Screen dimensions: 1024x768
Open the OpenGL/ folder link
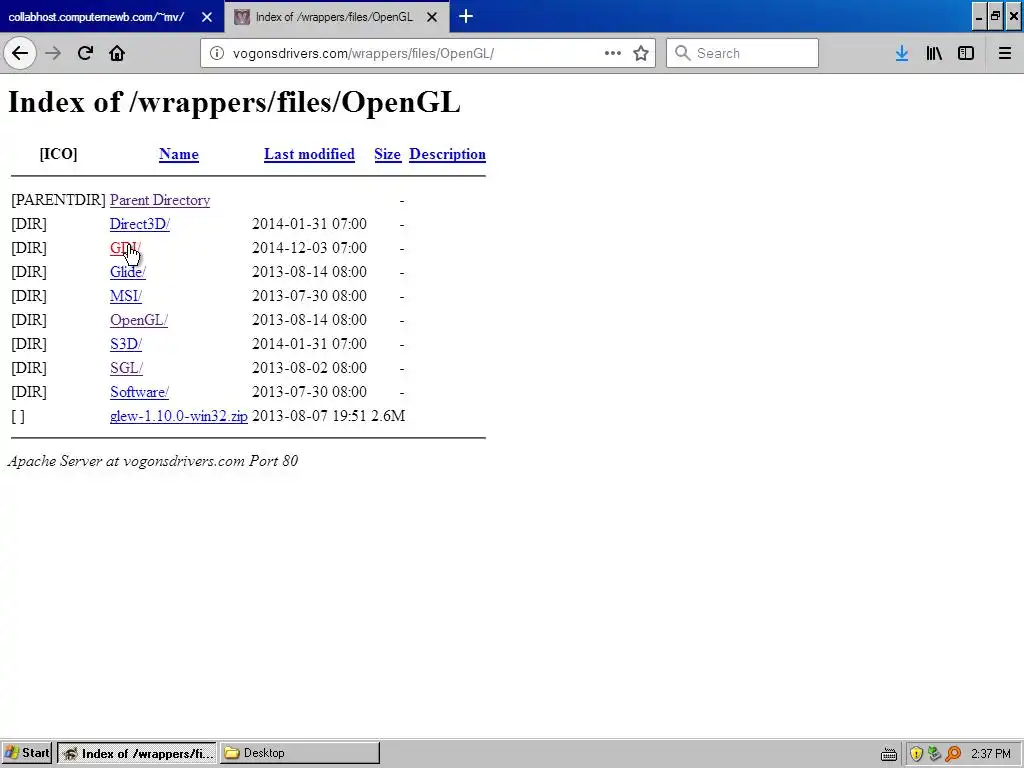click(x=139, y=320)
